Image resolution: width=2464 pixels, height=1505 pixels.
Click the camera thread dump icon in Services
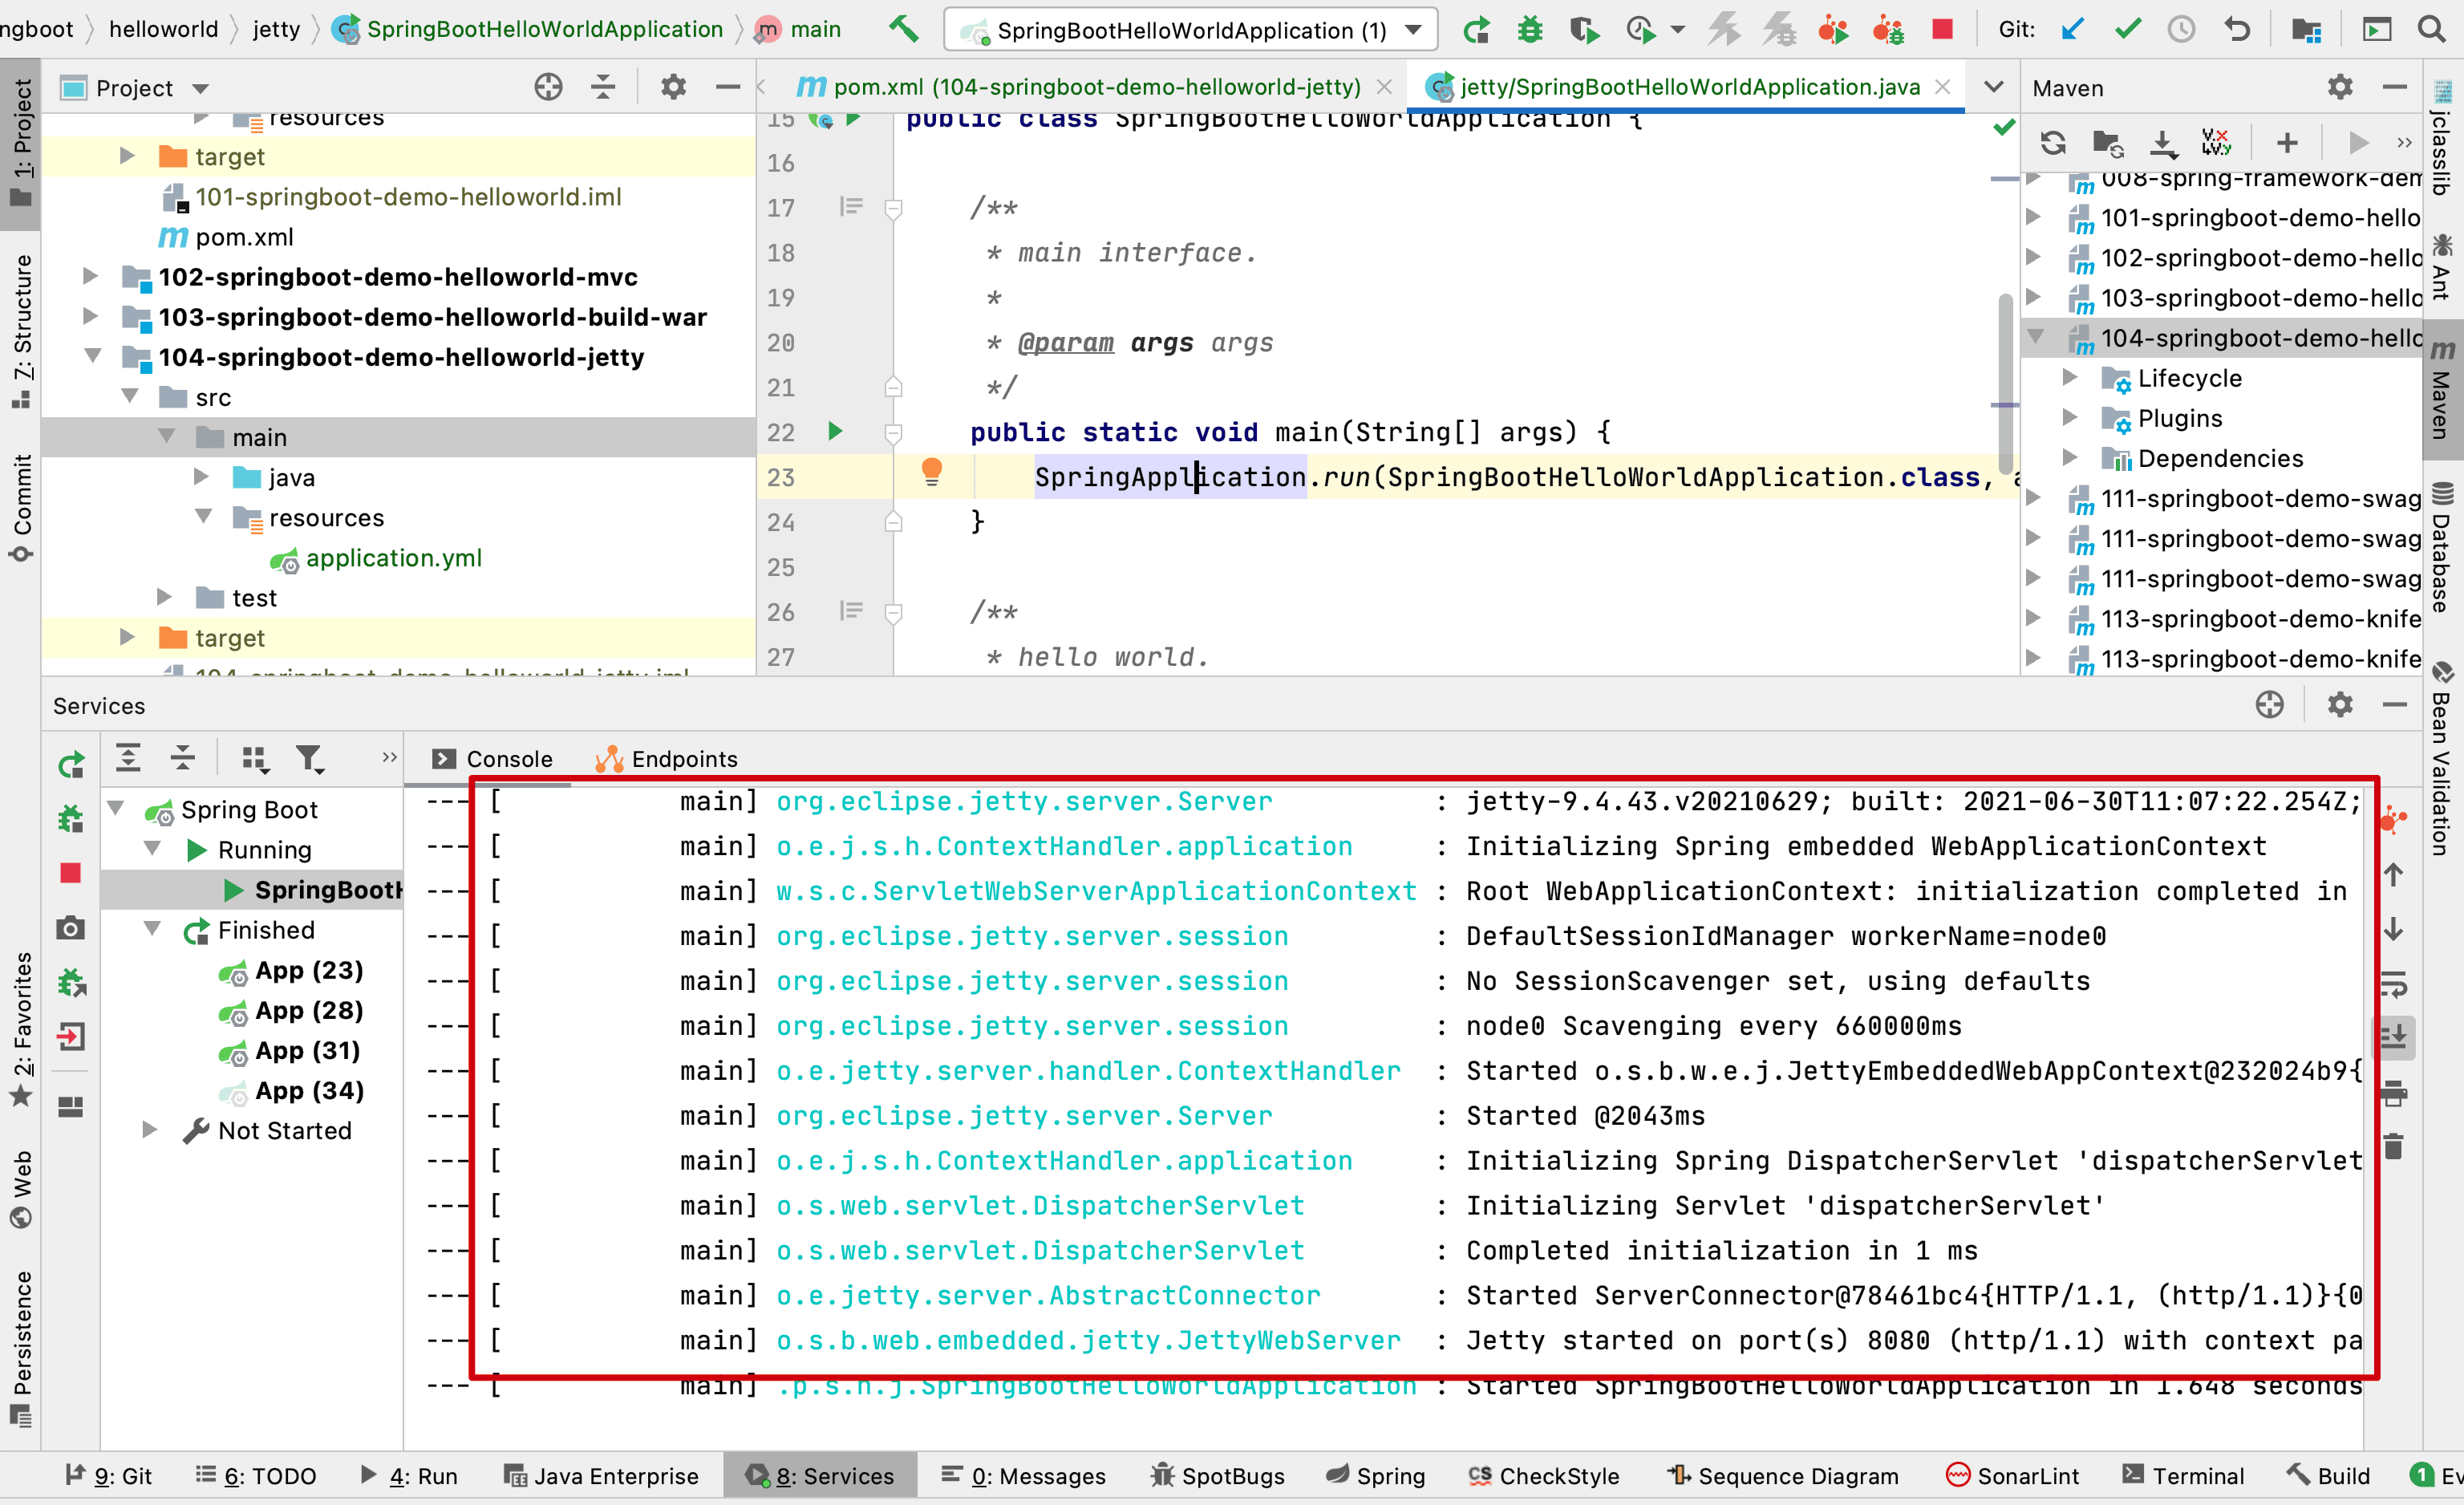coord(70,928)
